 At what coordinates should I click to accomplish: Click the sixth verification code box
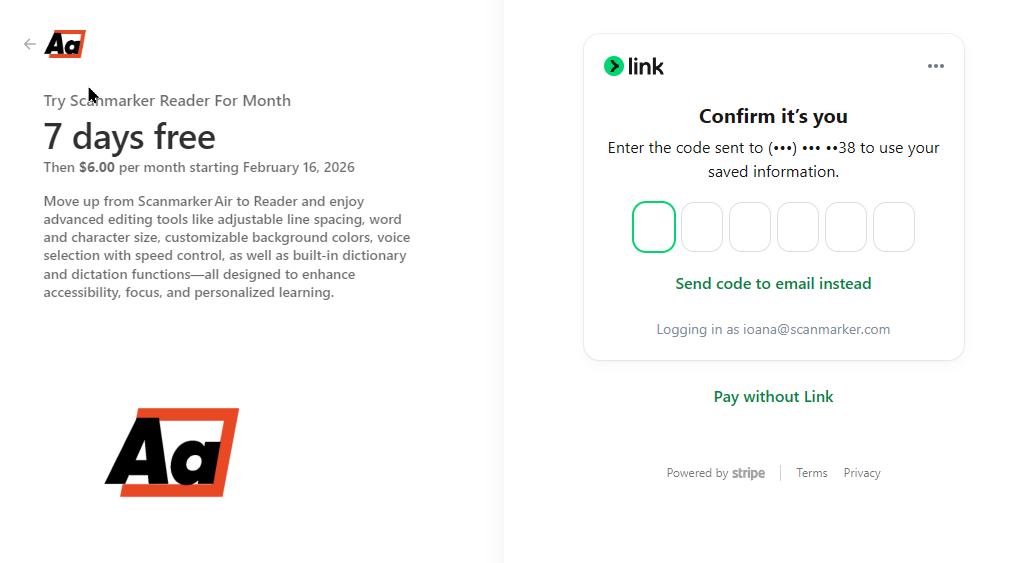tap(894, 227)
